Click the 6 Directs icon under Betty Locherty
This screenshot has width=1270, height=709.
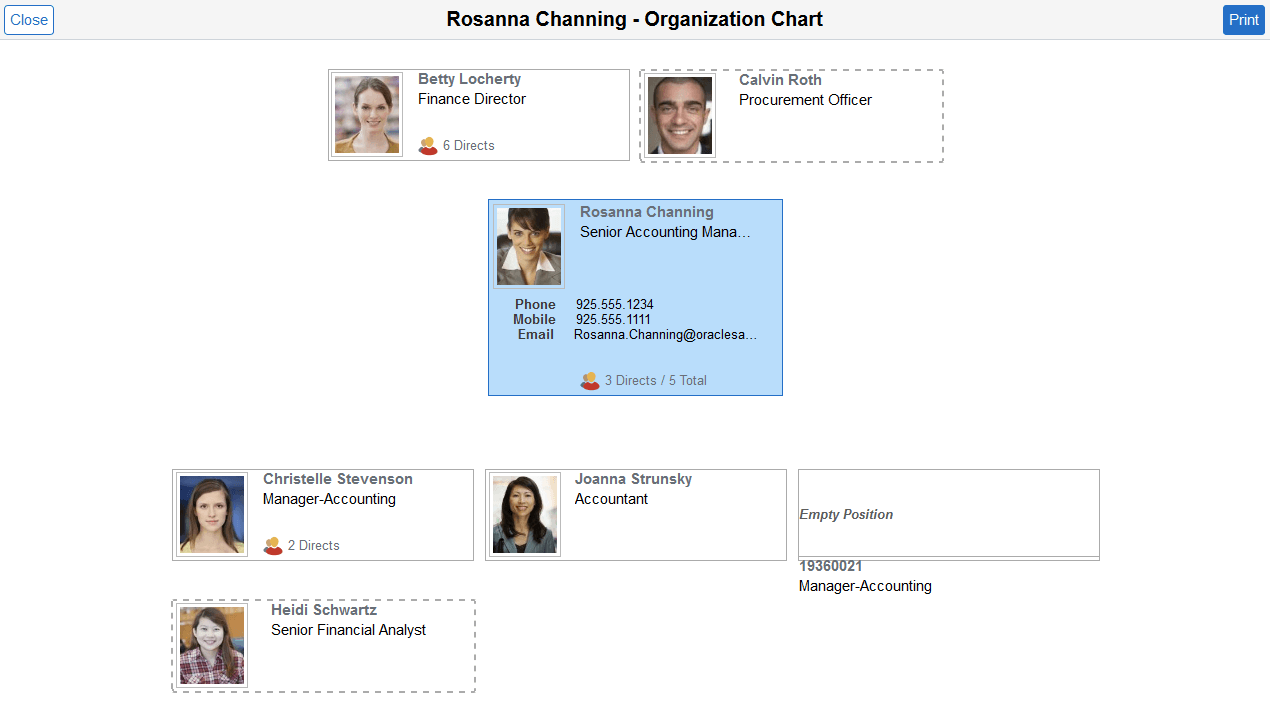click(x=428, y=145)
